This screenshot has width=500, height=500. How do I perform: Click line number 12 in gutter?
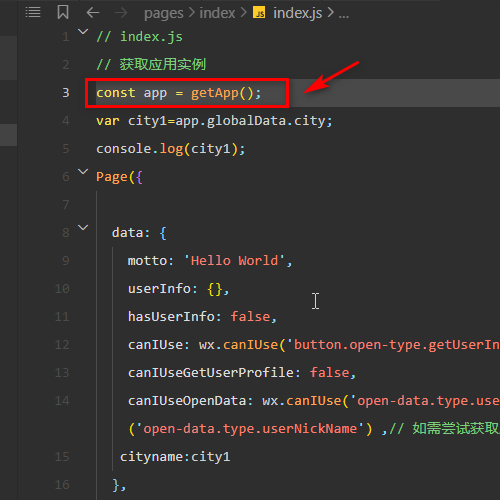(x=62, y=345)
